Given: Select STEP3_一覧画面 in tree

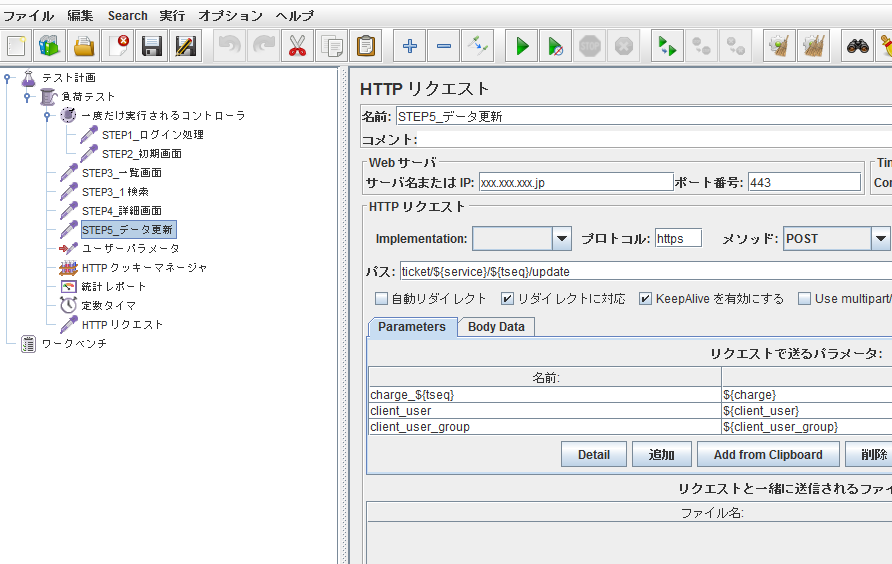Looking at the screenshot, I should pyautogui.click(x=122, y=173).
